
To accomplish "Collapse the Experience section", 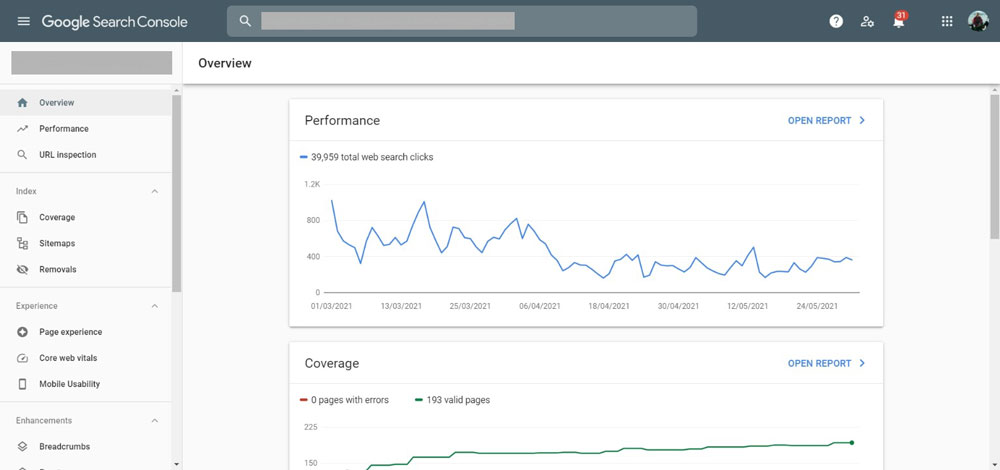I will [x=154, y=306].
